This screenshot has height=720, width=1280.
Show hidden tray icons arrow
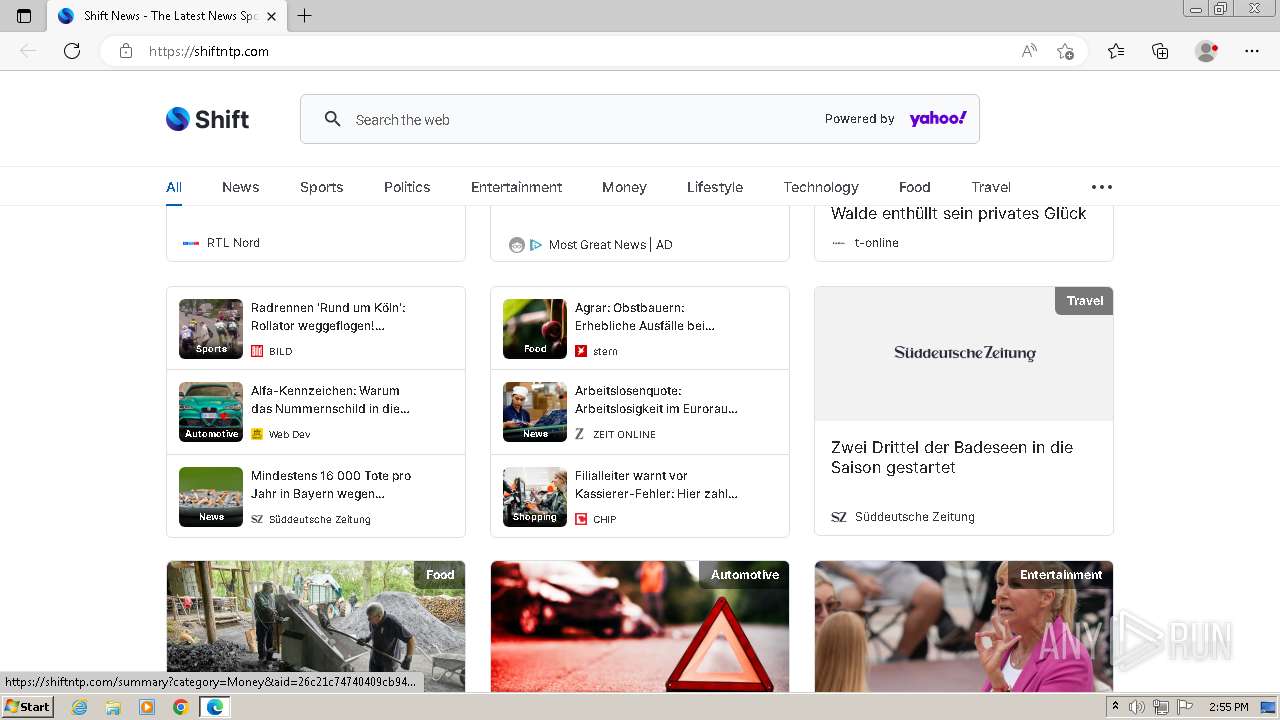[1116, 707]
